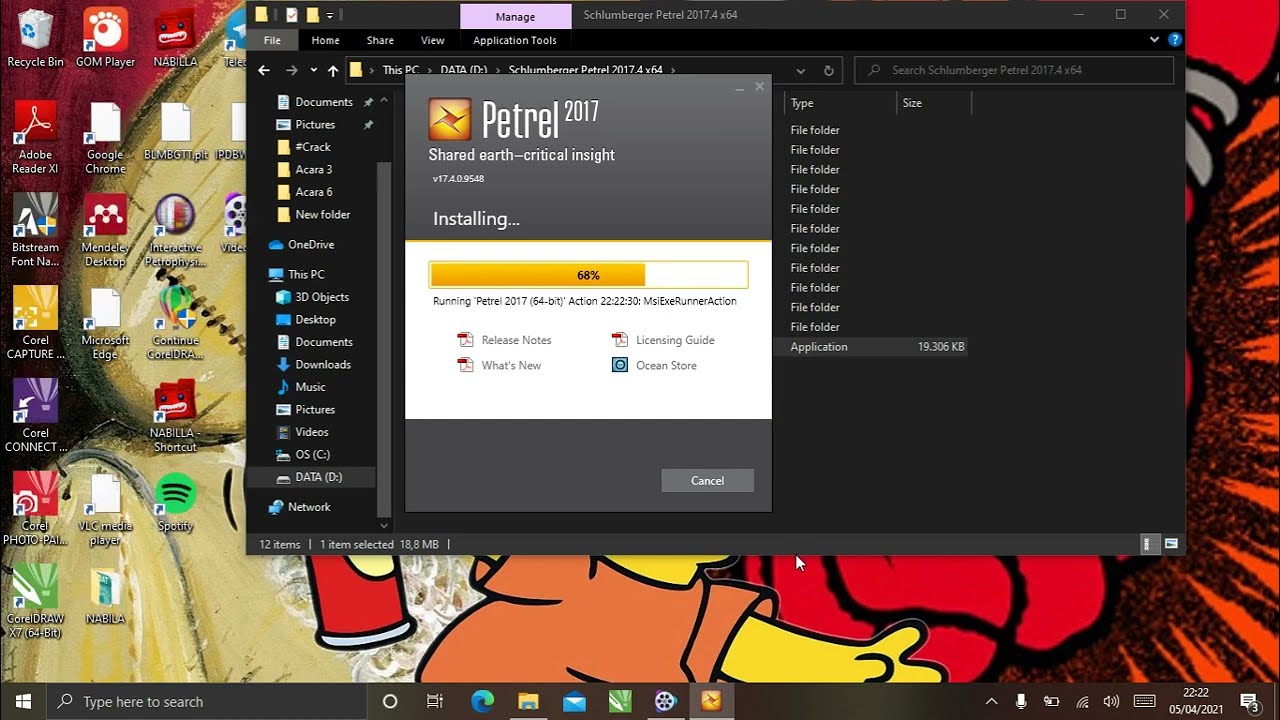Open File Explorer from taskbar

point(528,701)
